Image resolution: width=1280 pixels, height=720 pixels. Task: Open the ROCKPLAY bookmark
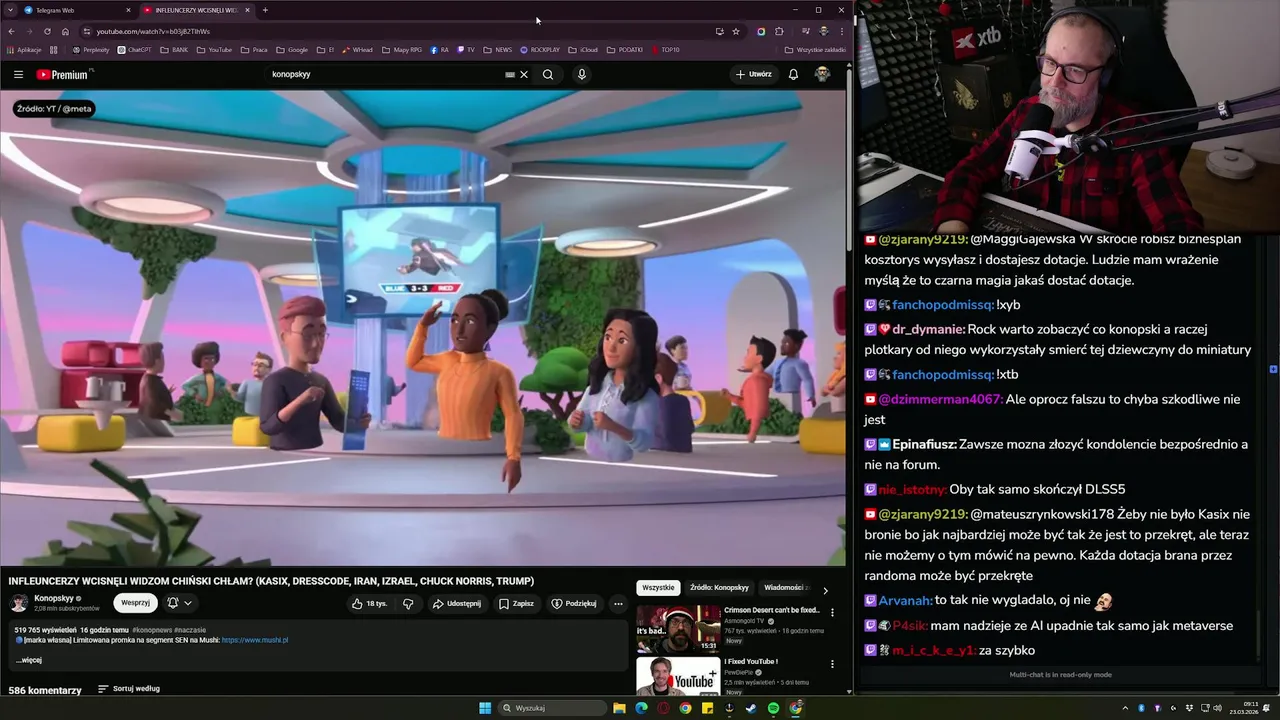tap(540, 49)
